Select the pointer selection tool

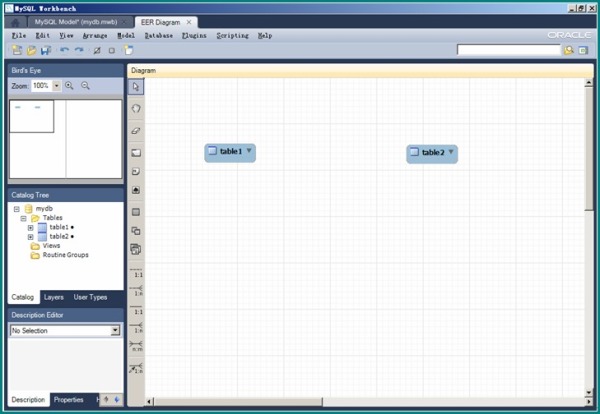click(136, 87)
